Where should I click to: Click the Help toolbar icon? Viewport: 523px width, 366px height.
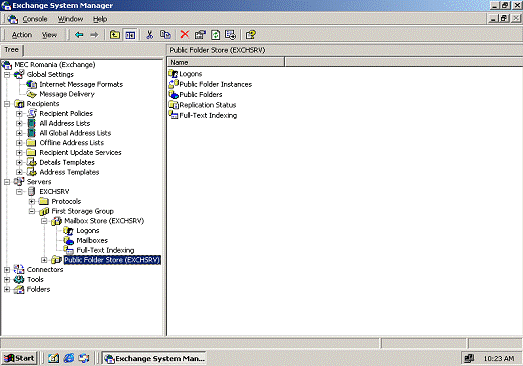pos(250,35)
